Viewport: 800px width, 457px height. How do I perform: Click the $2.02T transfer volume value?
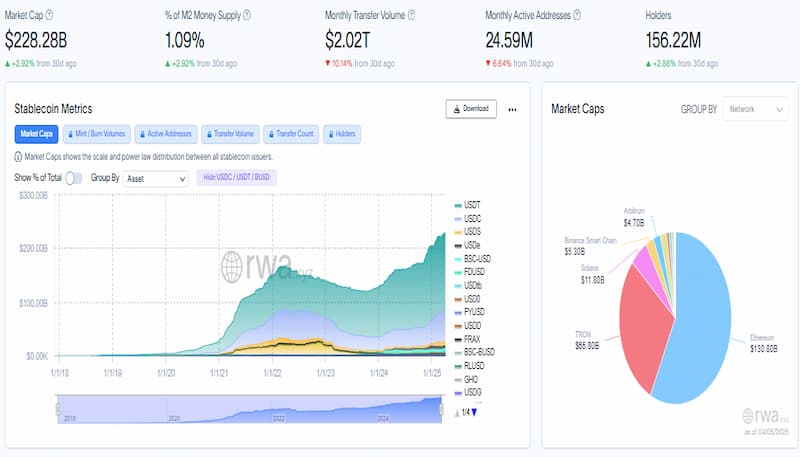(347, 40)
